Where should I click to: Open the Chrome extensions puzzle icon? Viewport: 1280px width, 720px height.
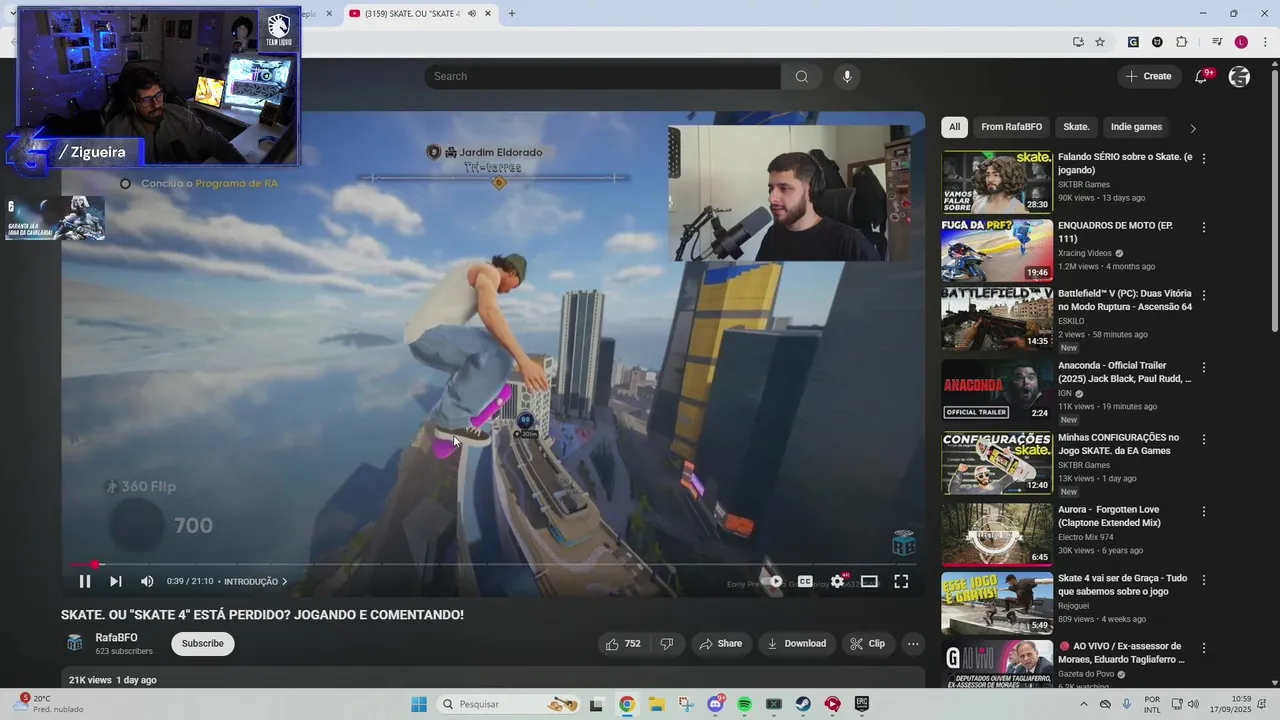[x=1181, y=42]
